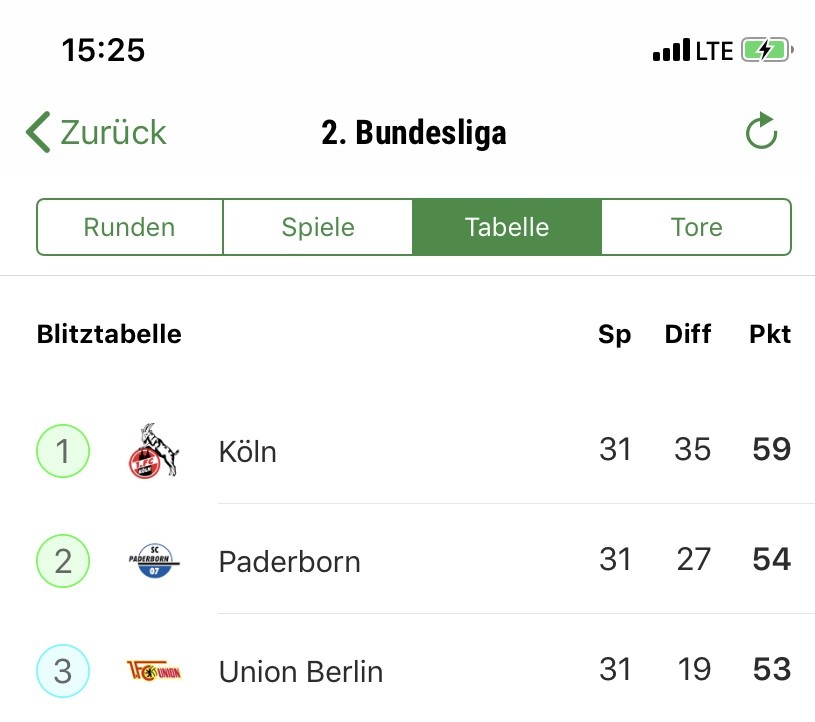Tap the refresh icon
The width and height of the screenshot is (815, 722).
click(761, 130)
